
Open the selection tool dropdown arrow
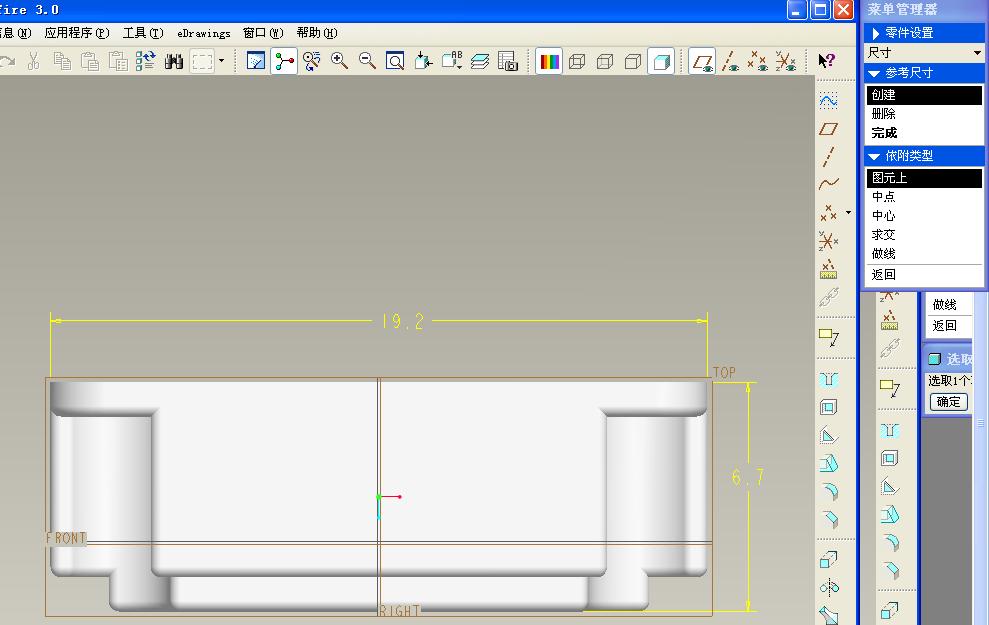[x=221, y=61]
